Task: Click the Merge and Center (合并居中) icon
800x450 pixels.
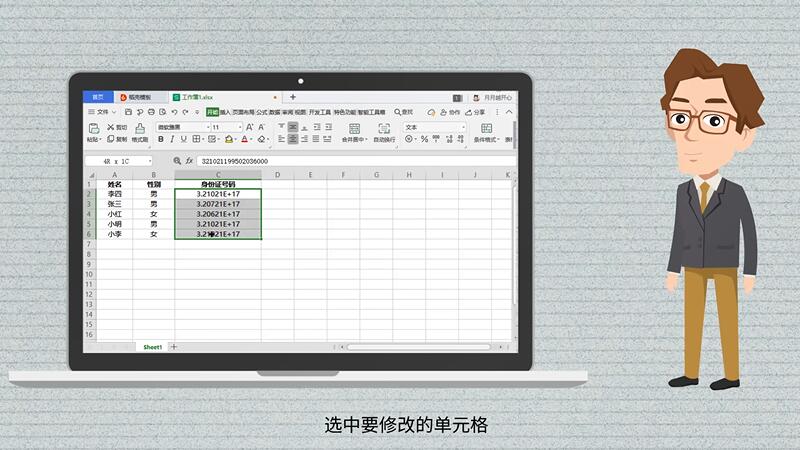Action: click(x=354, y=129)
